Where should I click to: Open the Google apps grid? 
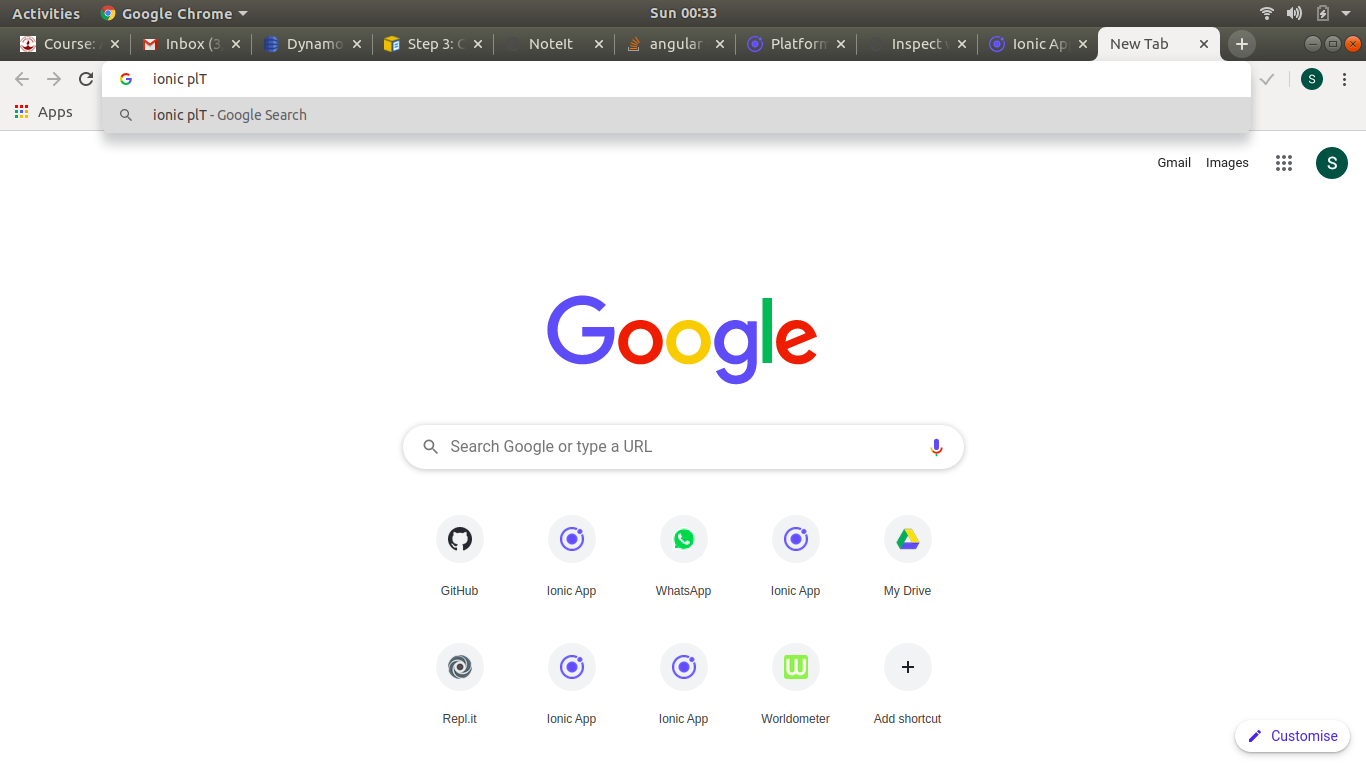pyautogui.click(x=1284, y=163)
